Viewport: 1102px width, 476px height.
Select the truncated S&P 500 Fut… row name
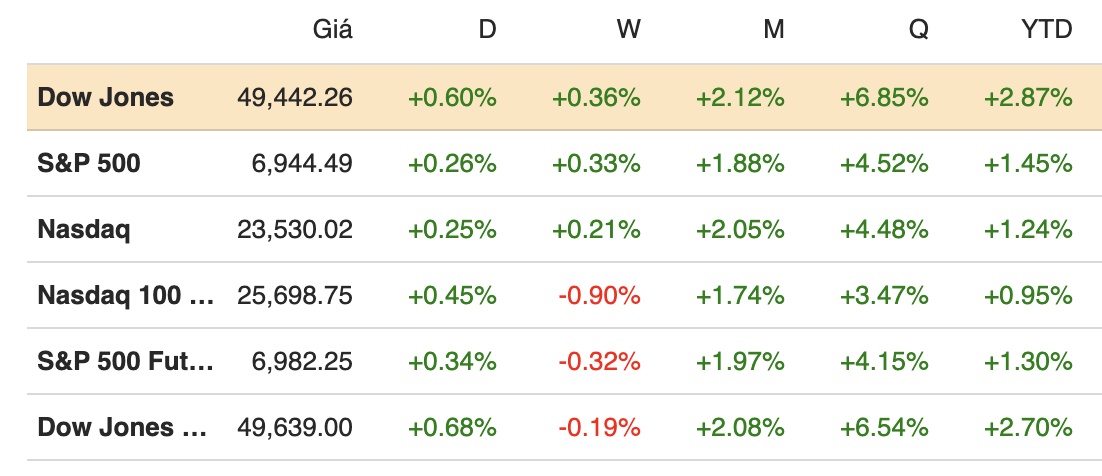tap(125, 361)
